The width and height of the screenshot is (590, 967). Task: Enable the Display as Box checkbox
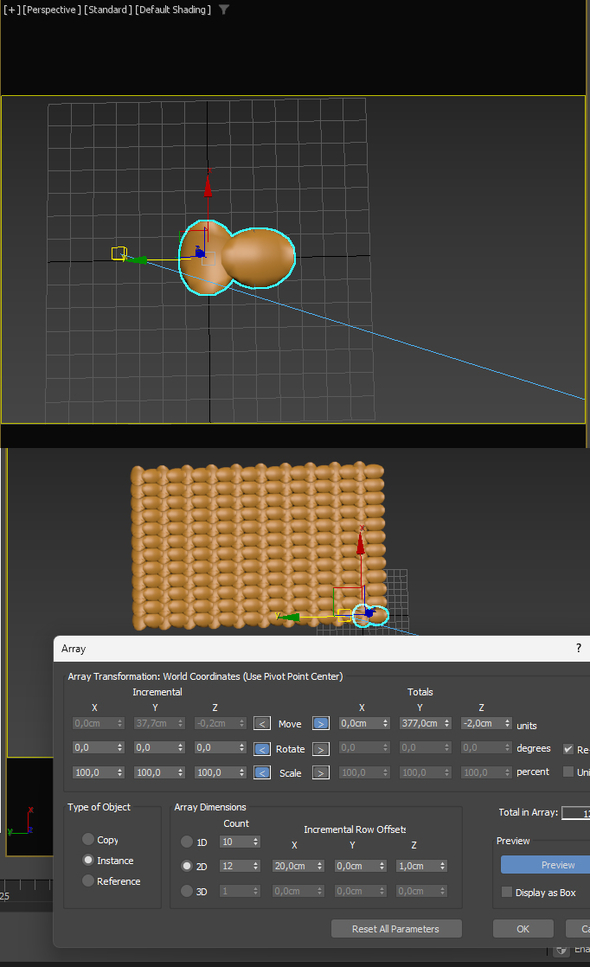(507, 892)
